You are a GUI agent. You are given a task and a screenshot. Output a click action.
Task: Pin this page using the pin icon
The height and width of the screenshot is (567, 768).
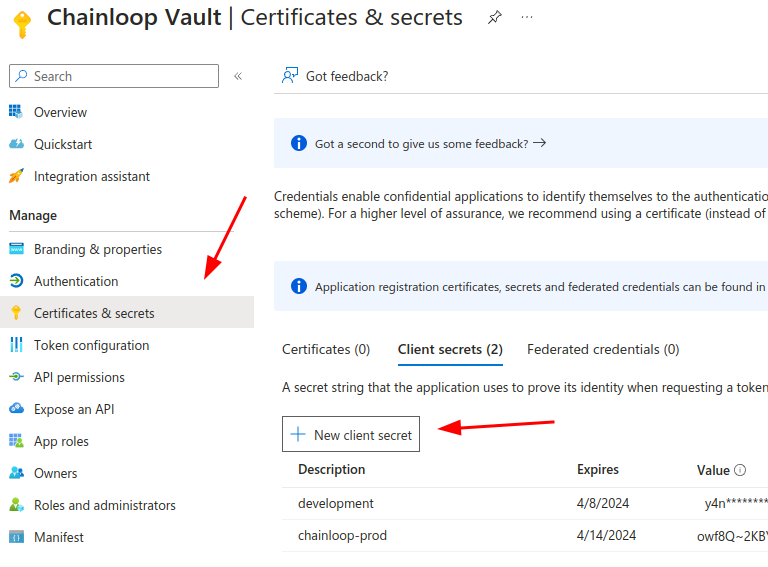click(495, 18)
